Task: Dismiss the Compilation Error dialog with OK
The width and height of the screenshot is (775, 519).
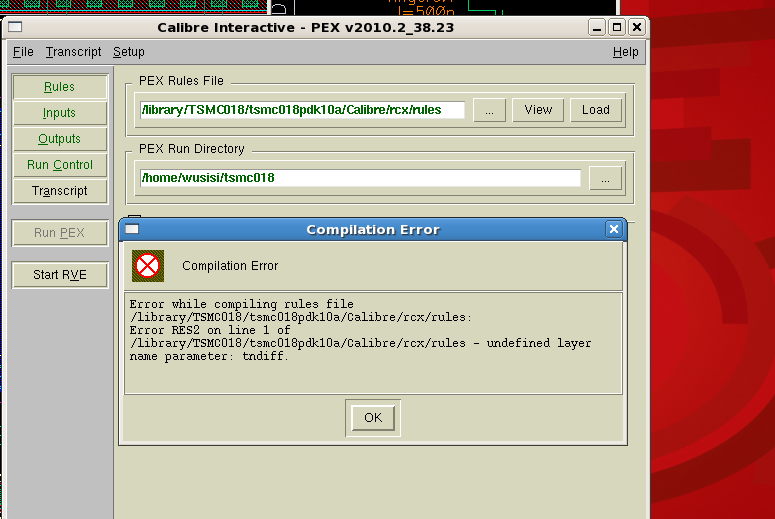Action: (x=373, y=418)
